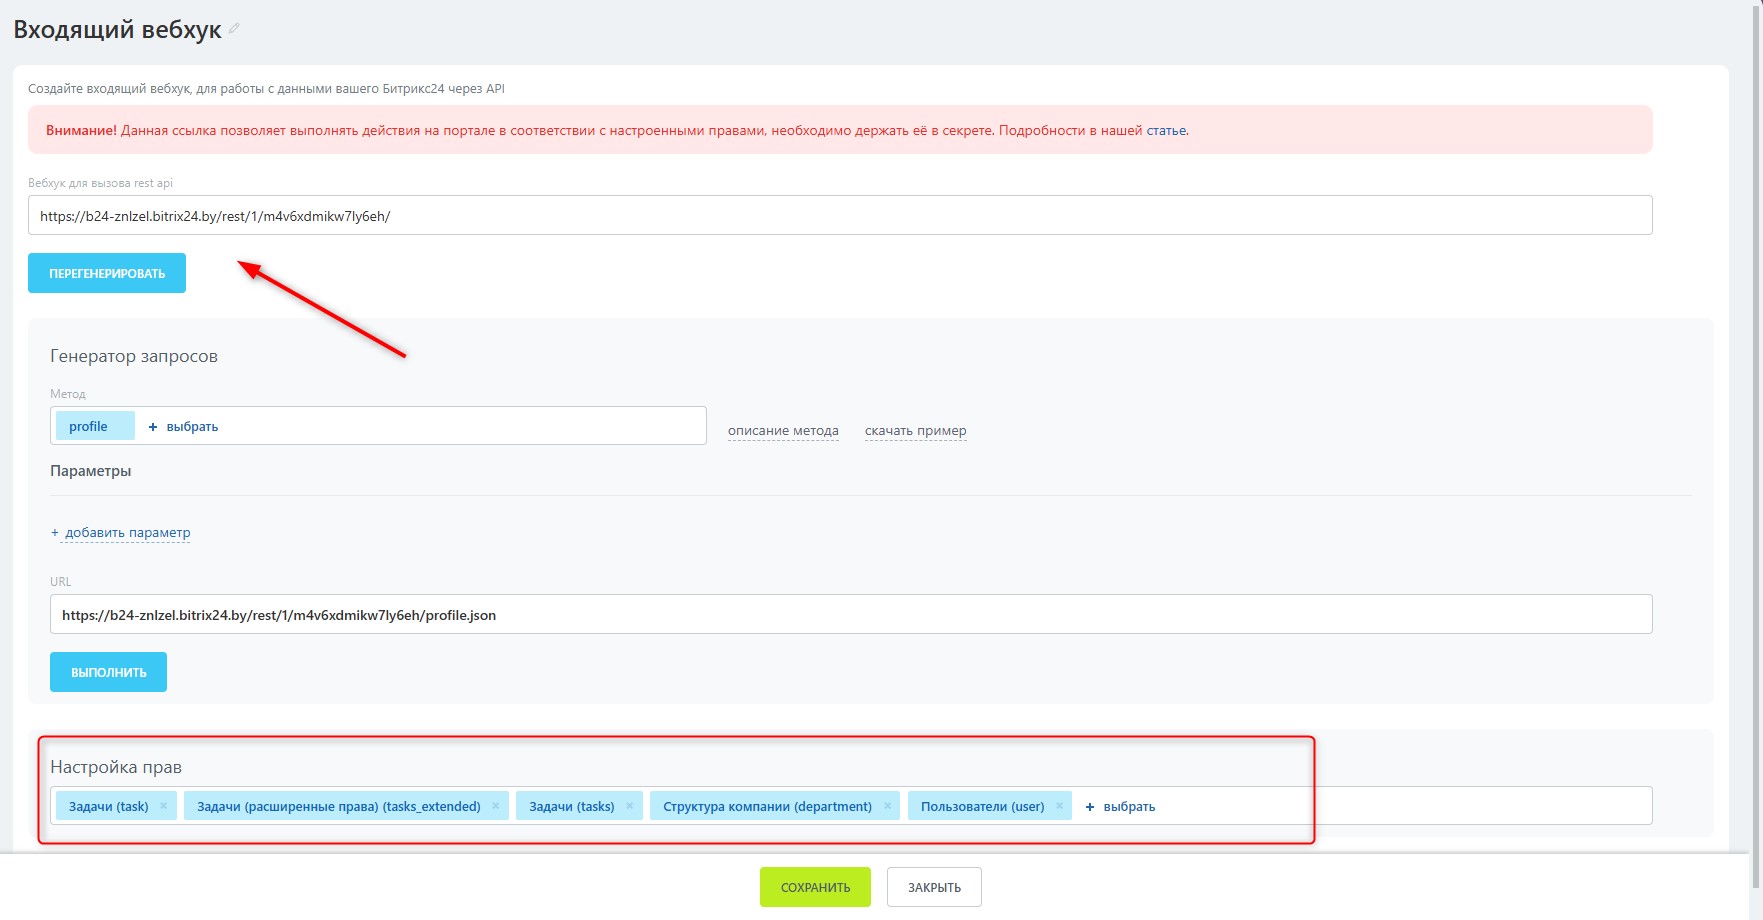1763x920 pixels.
Task: Click the скачать пример link
Action: tap(915, 431)
